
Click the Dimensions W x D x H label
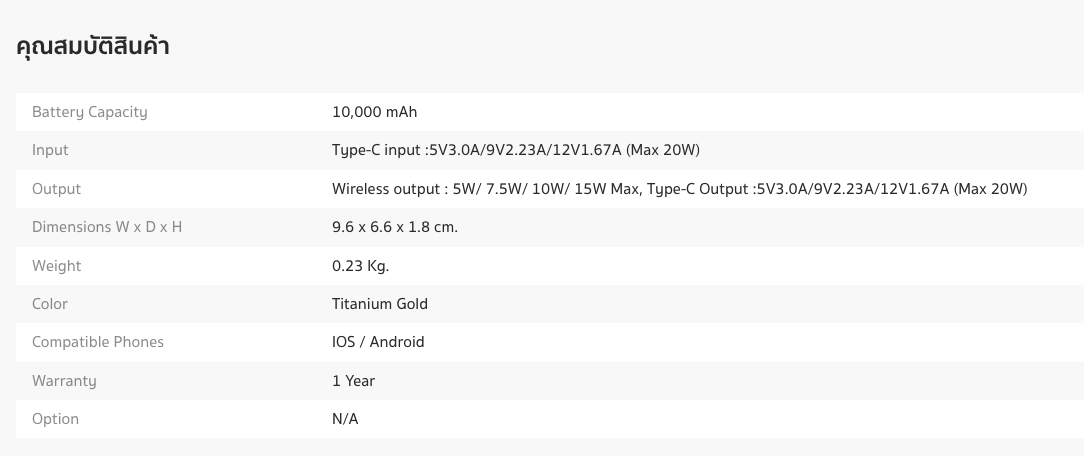pyautogui.click(x=107, y=227)
